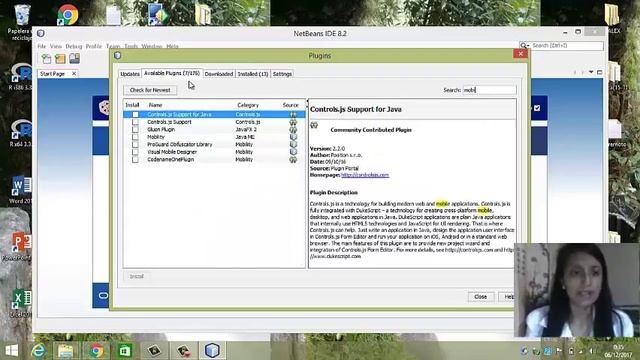Select the Available Plugins (7/176) tab
The image size is (640, 360).
pos(172,73)
